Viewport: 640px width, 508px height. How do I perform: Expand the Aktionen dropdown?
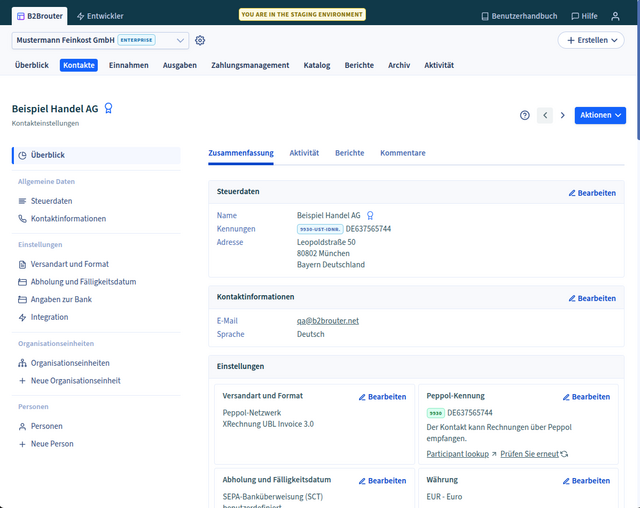(600, 115)
